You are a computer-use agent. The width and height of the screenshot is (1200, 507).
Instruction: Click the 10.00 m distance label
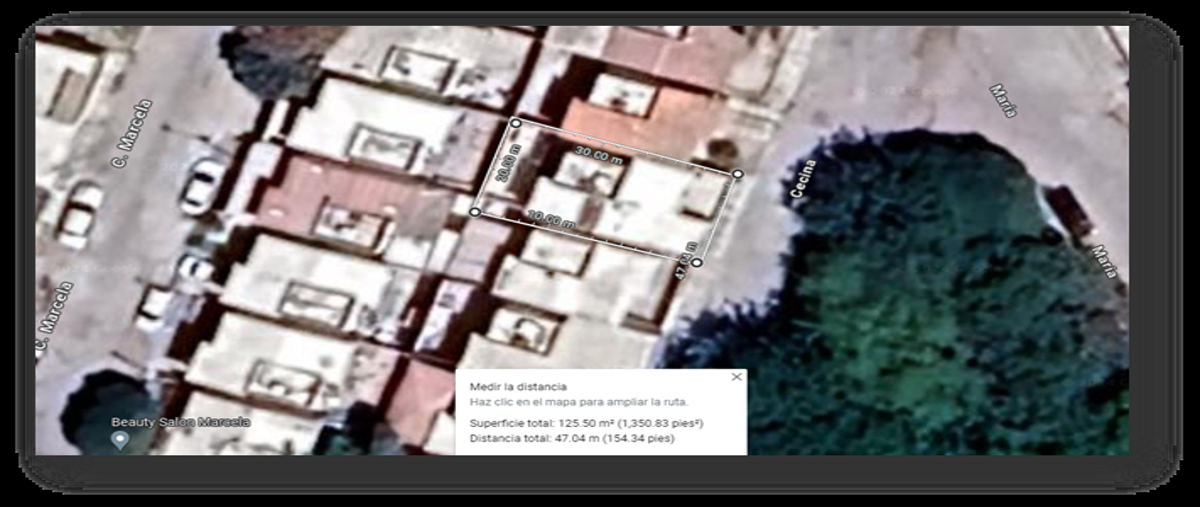coord(551,220)
